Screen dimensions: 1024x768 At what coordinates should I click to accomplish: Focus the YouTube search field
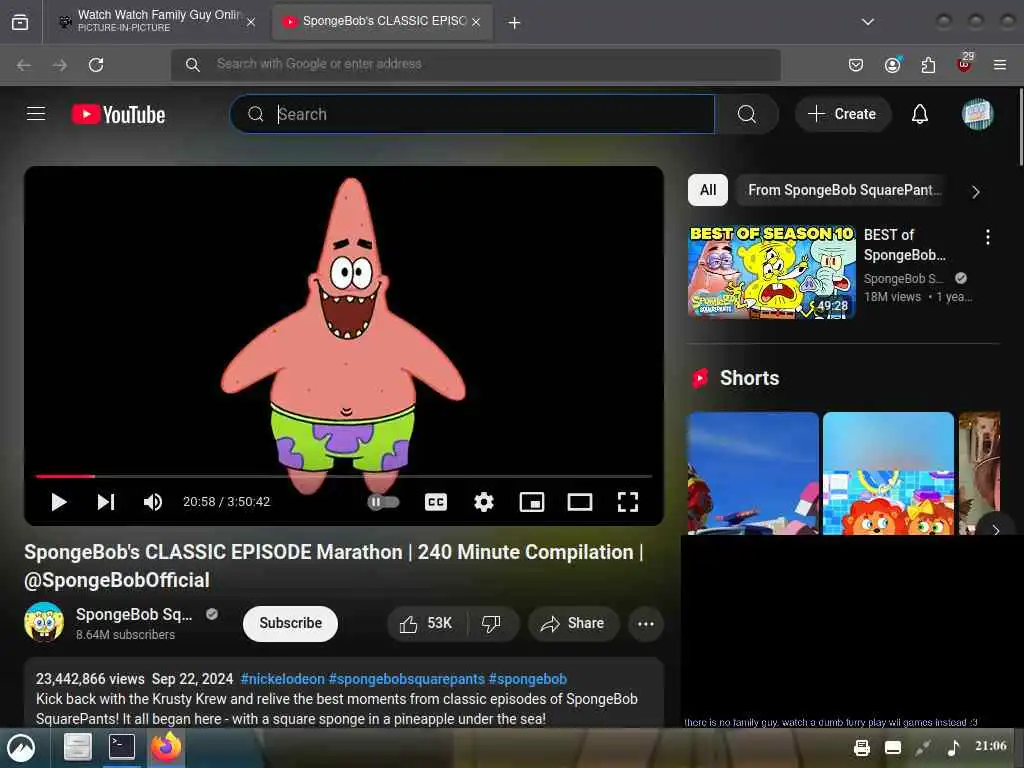[x=473, y=114]
